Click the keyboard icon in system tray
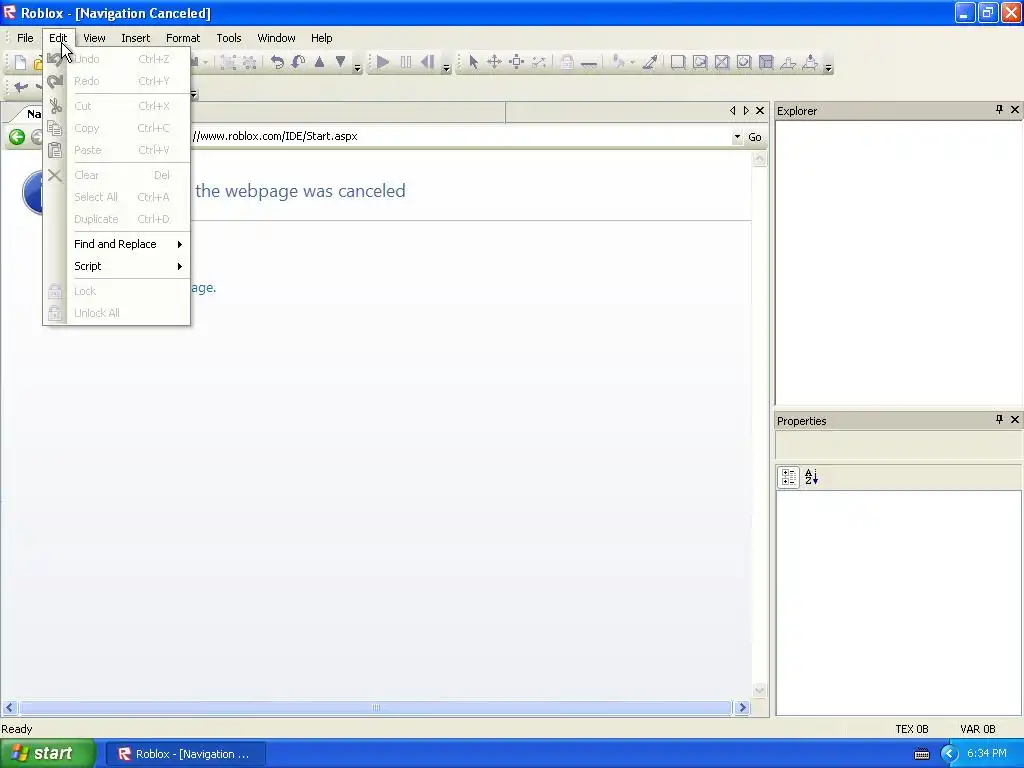Screen dimensions: 1024x768 coord(921,754)
